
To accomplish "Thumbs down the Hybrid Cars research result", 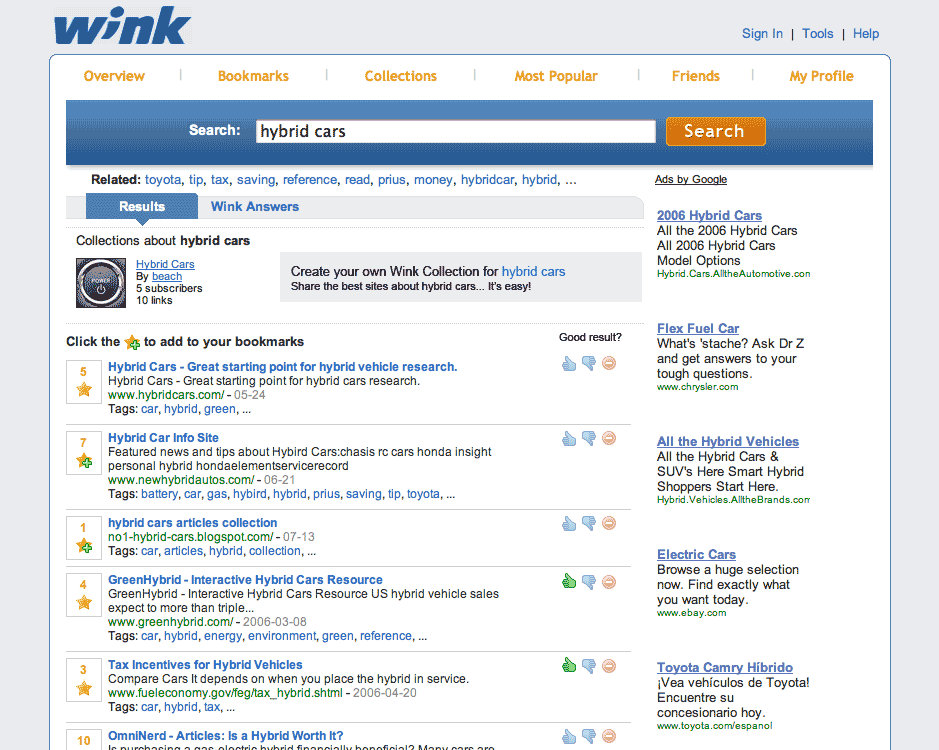I will [589, 364].
